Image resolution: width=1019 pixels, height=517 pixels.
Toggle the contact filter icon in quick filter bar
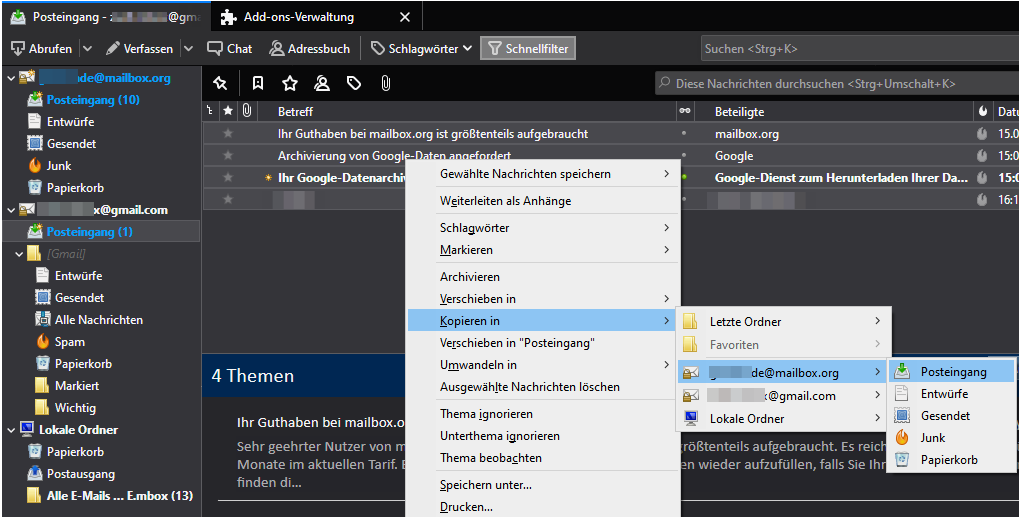coord(322,83)
